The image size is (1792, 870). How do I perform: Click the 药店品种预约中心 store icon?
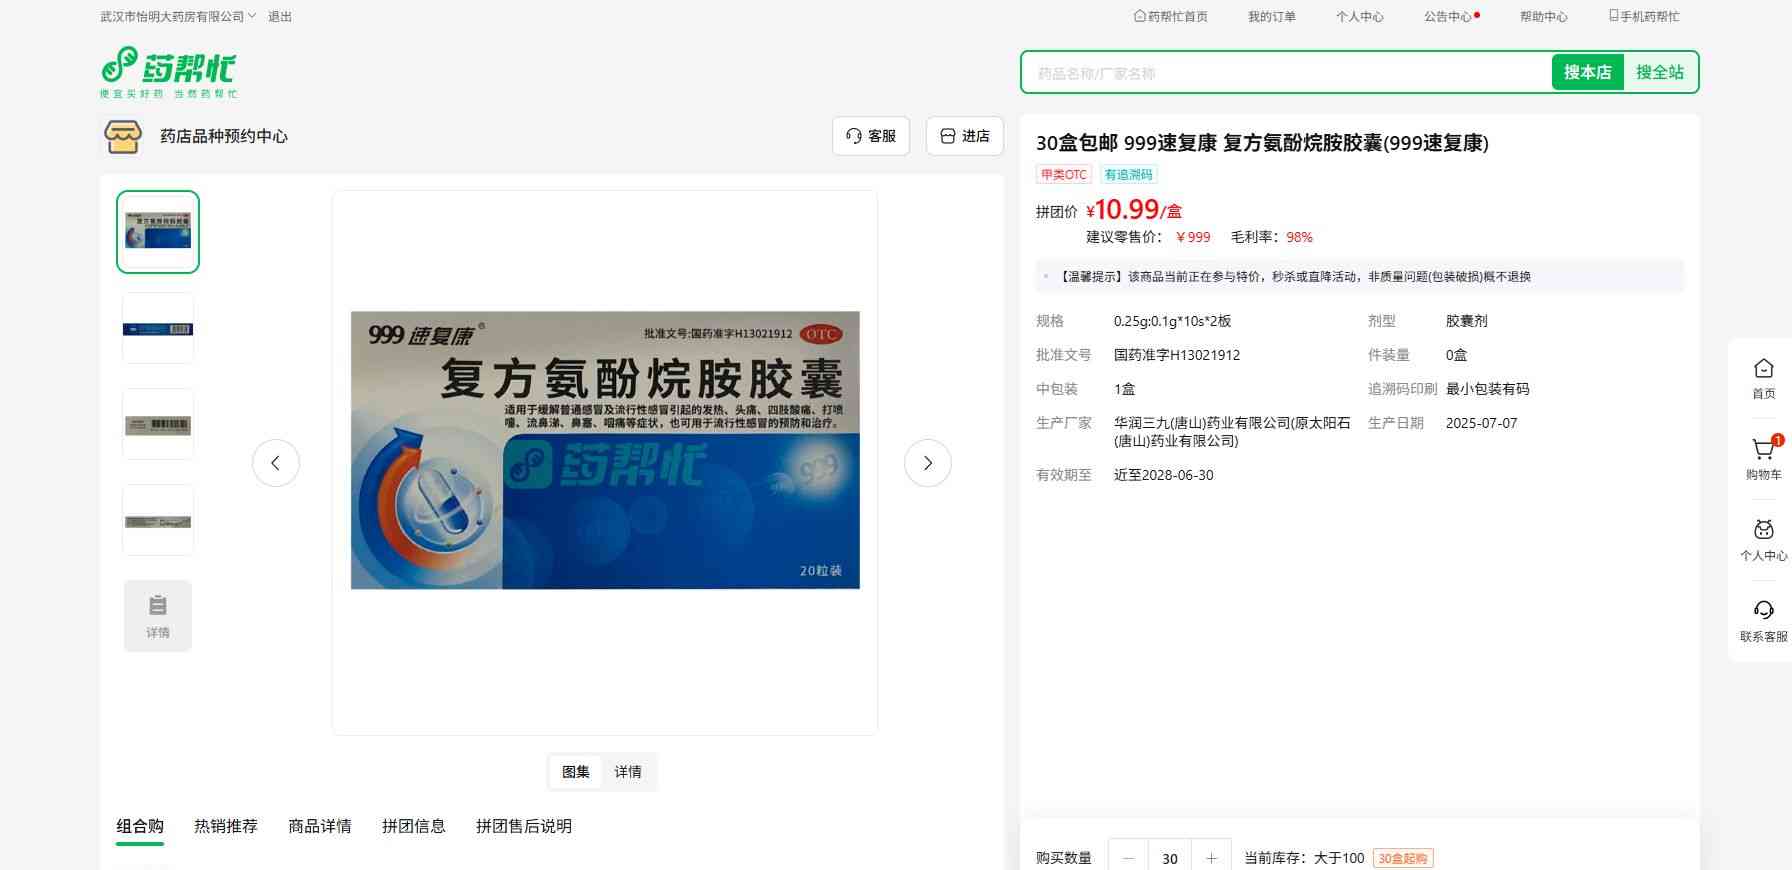pos(123,137)
